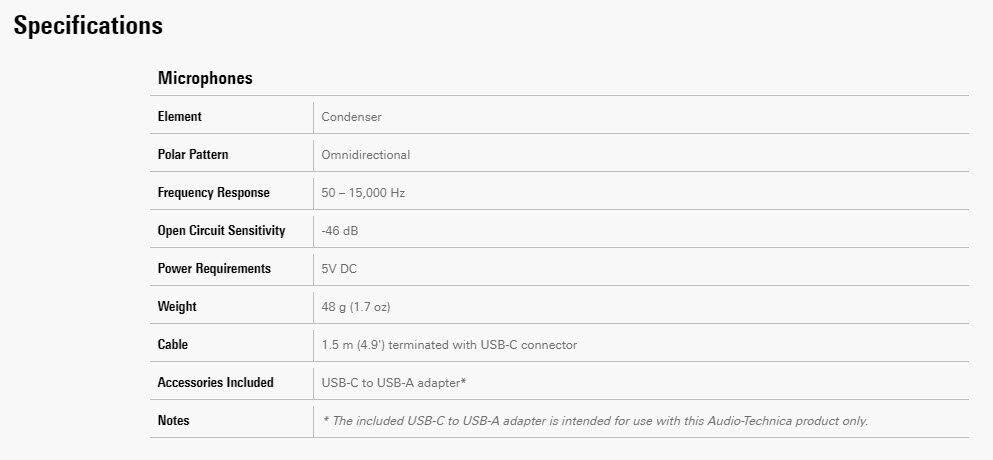Click the Omnidirectional value text
Image resolution: width=993 pixels, height=460 pixels.
pyautogui.click(x=366, y=155)
